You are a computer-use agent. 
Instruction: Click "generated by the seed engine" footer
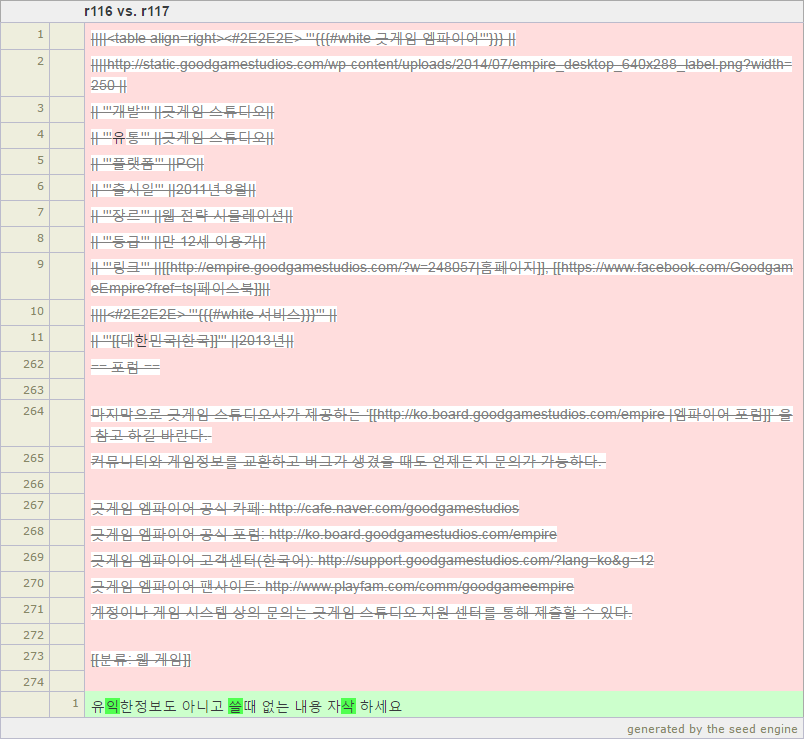(712, 729)
